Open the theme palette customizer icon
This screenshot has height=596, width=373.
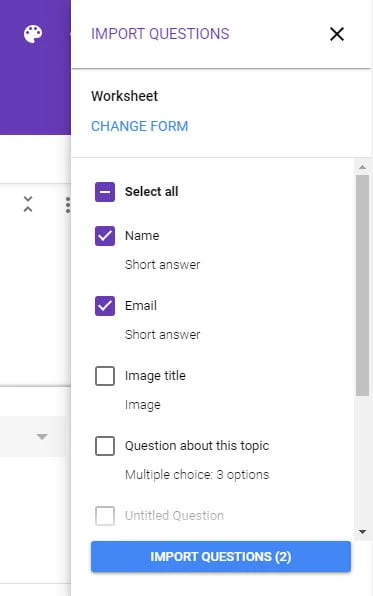pyautogui.click(x=33, y=34)
